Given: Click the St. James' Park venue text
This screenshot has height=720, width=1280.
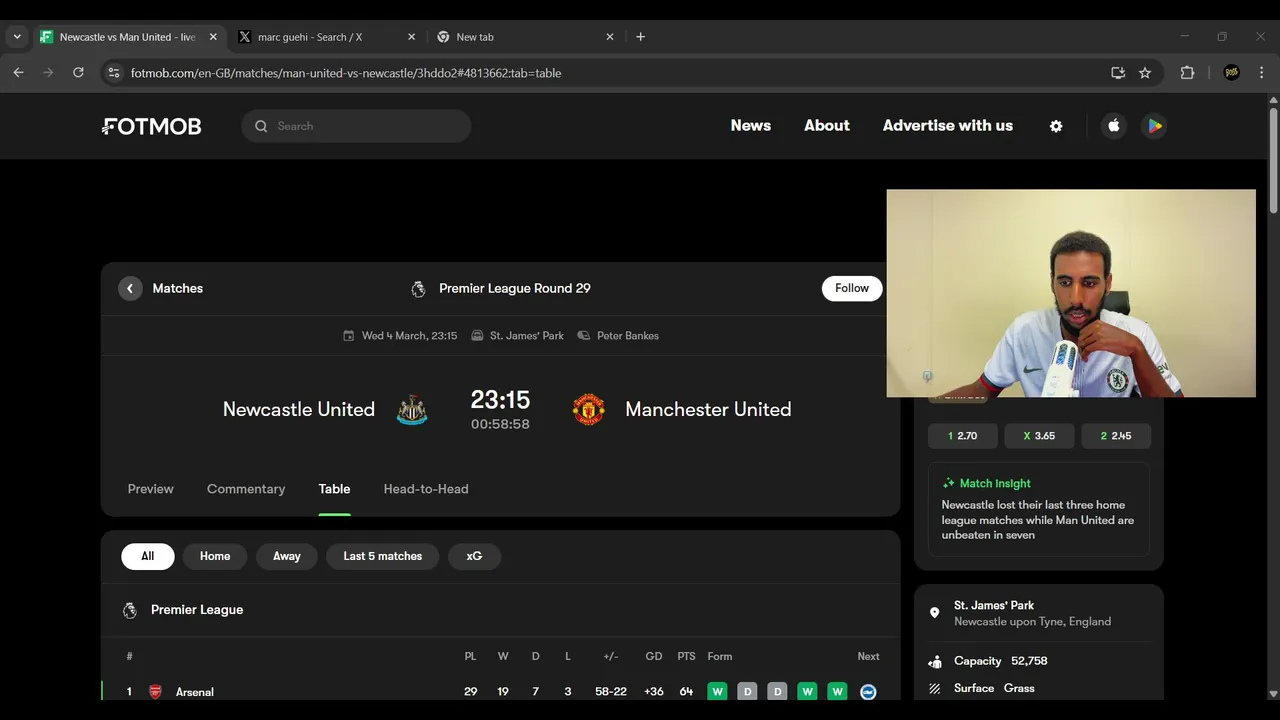Looking at the screenshot, I should tap(527, 336).
